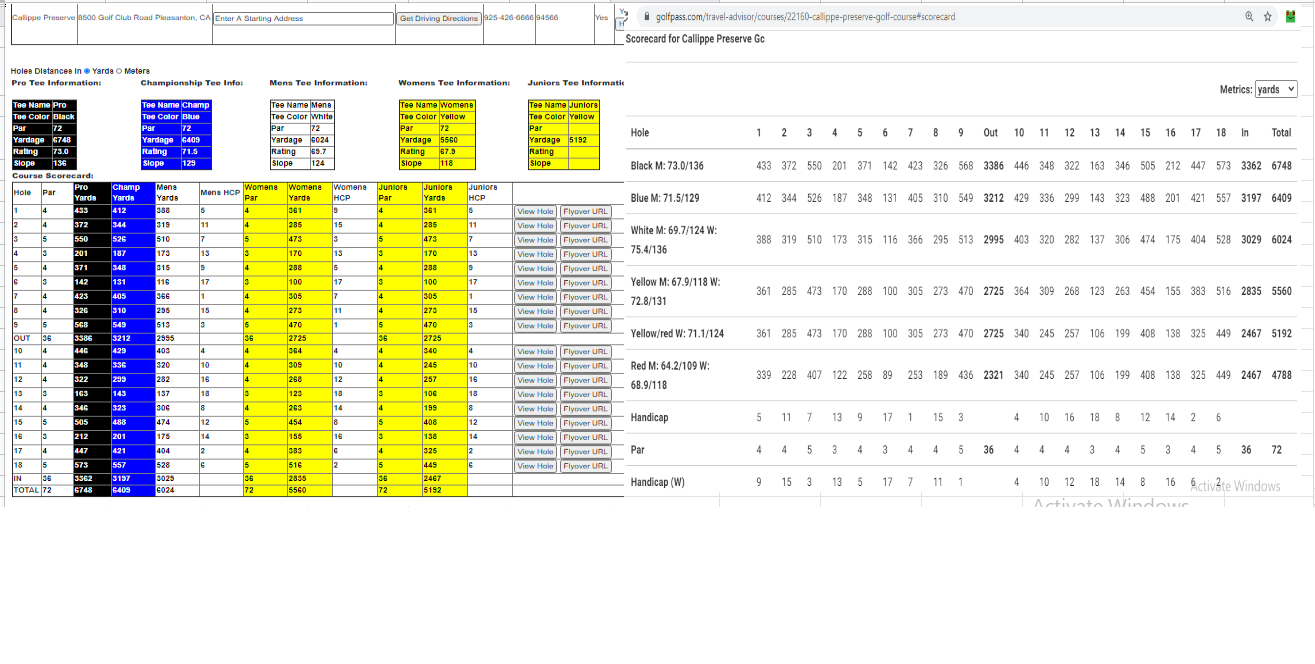Click Flyover URL button for hole 12

(584, 380)
